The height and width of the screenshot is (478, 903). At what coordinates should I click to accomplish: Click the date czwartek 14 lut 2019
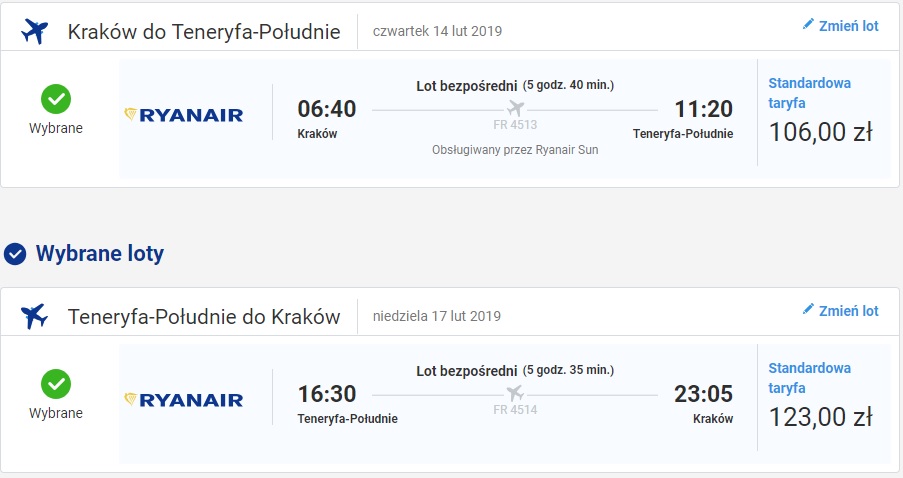coord(437,31)
